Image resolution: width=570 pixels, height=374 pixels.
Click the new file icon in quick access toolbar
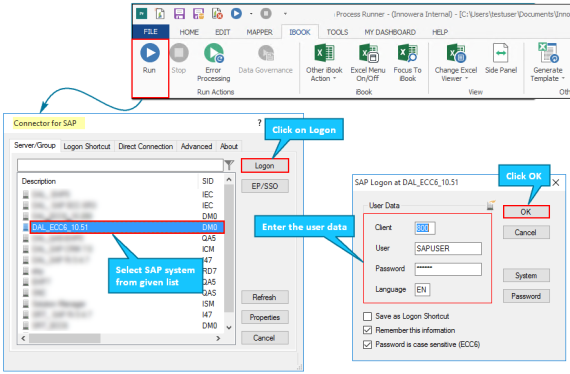160,14
